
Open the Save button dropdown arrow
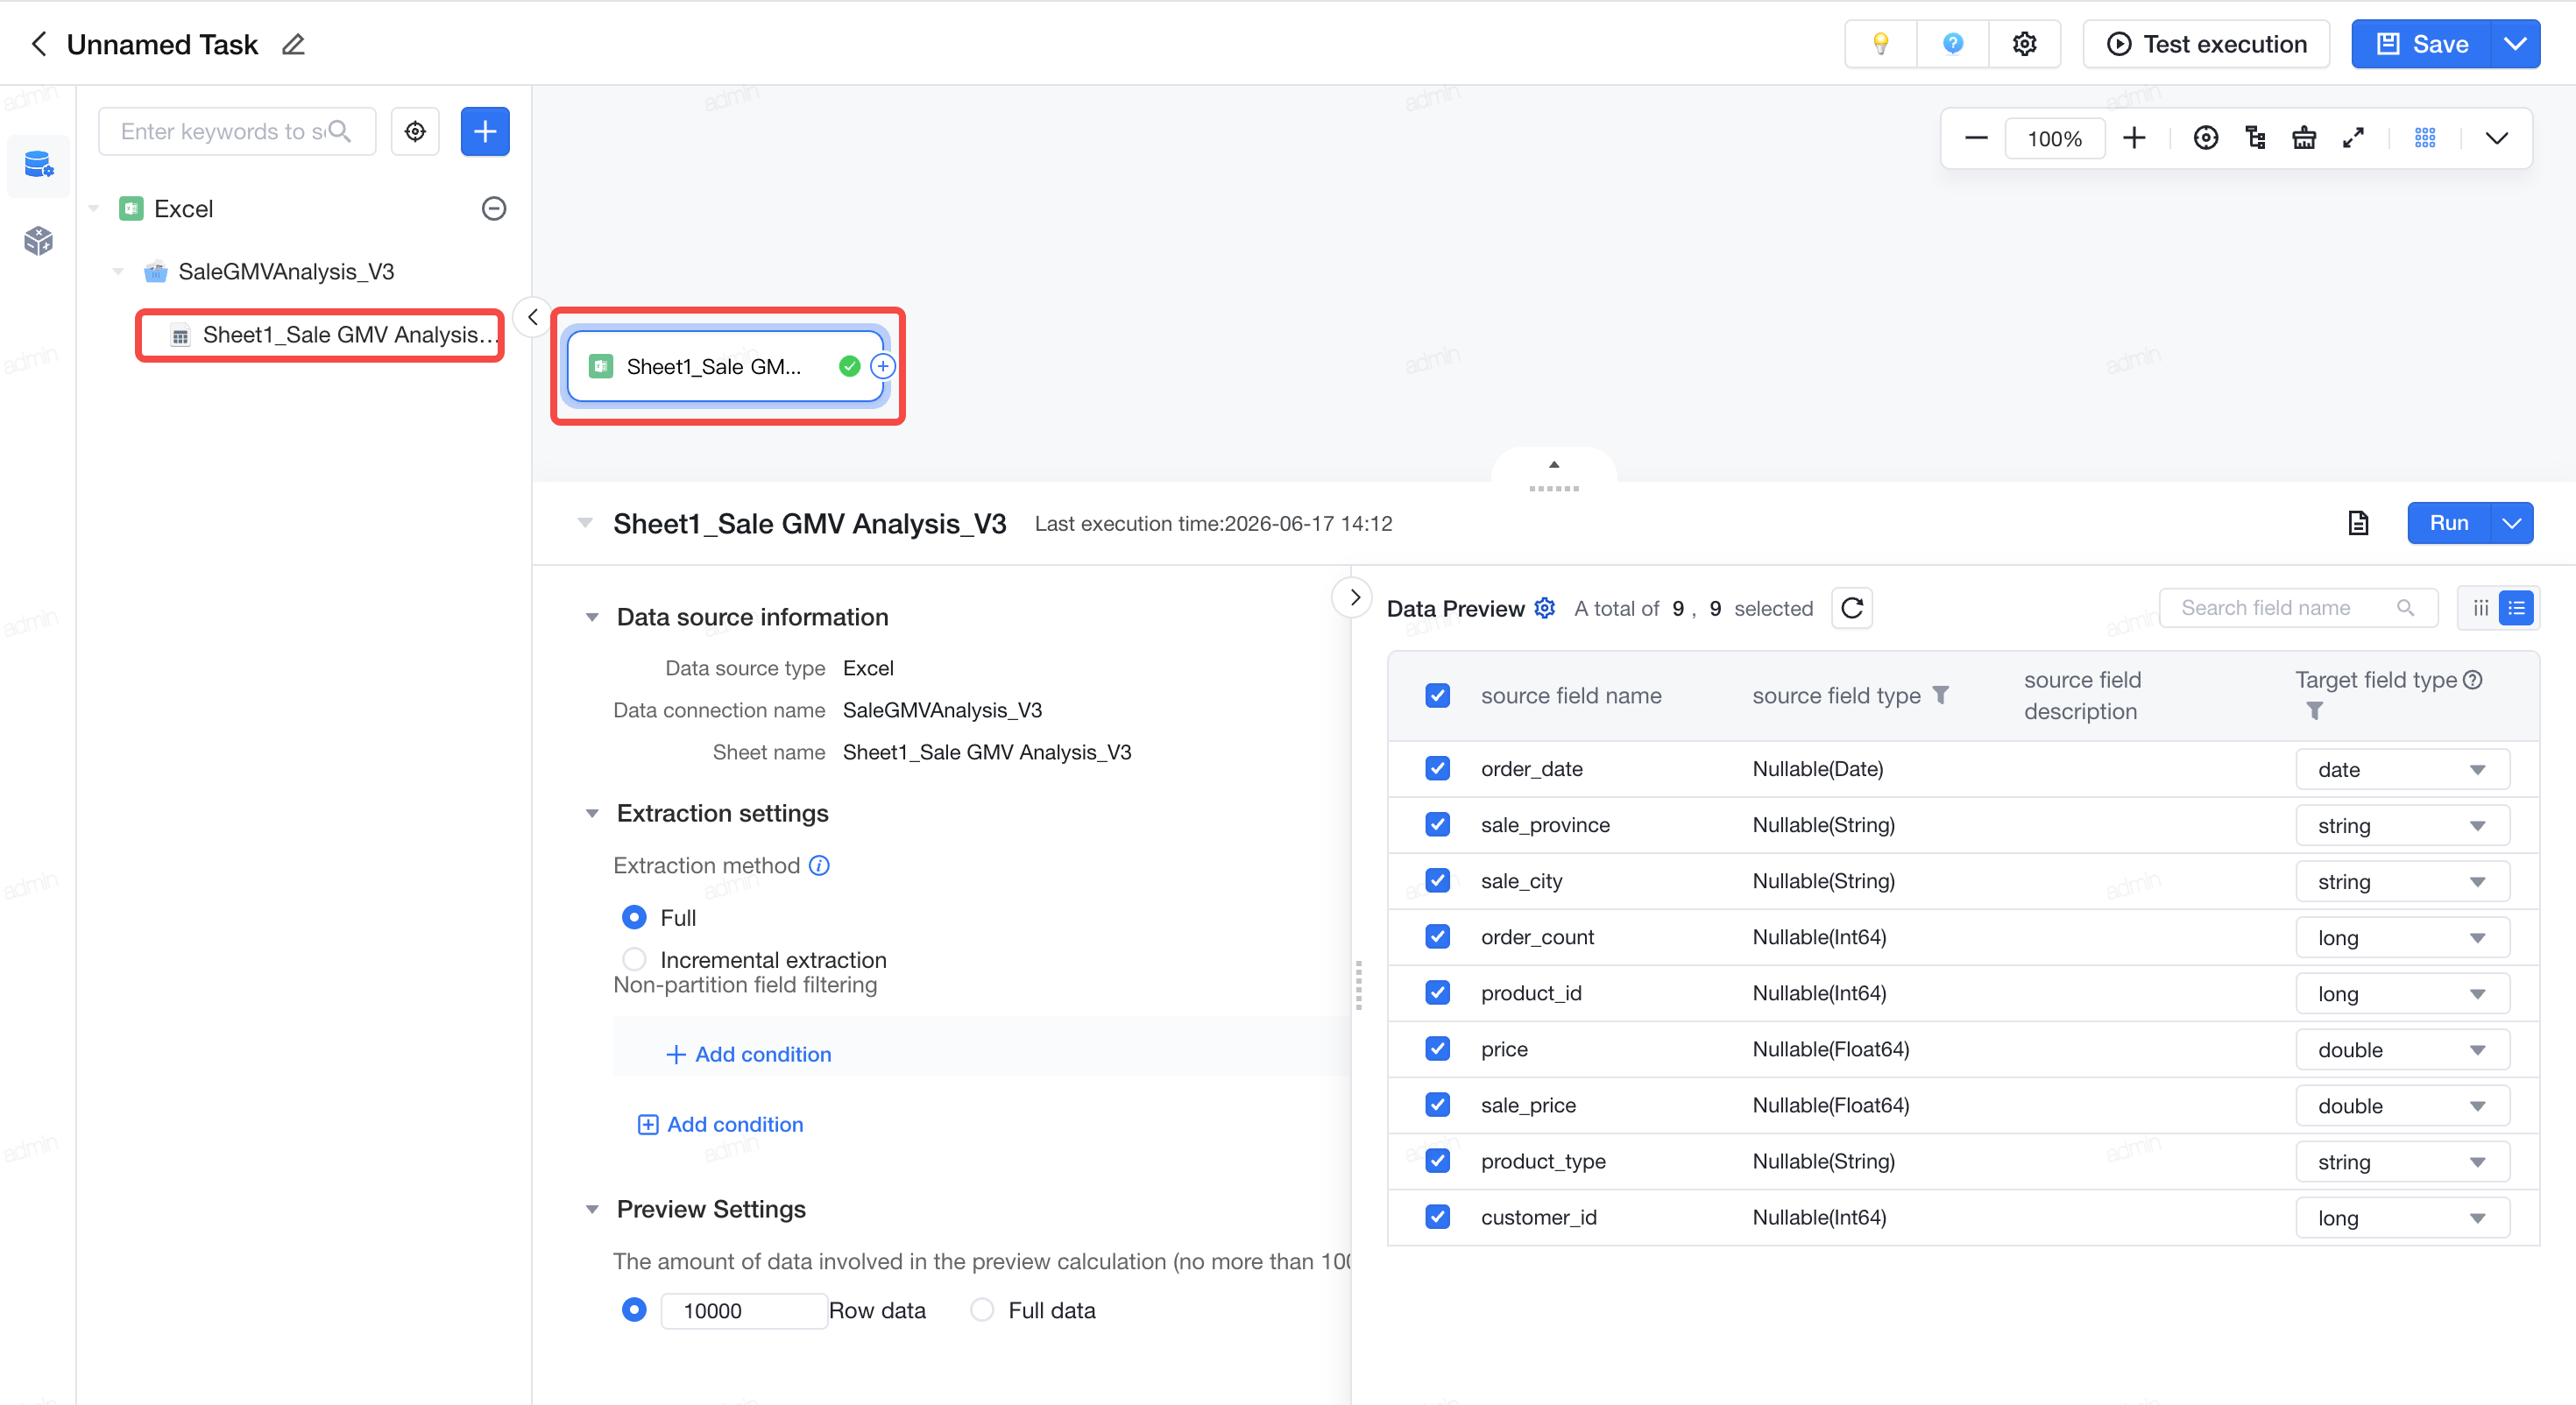(x=2515, y=44)
